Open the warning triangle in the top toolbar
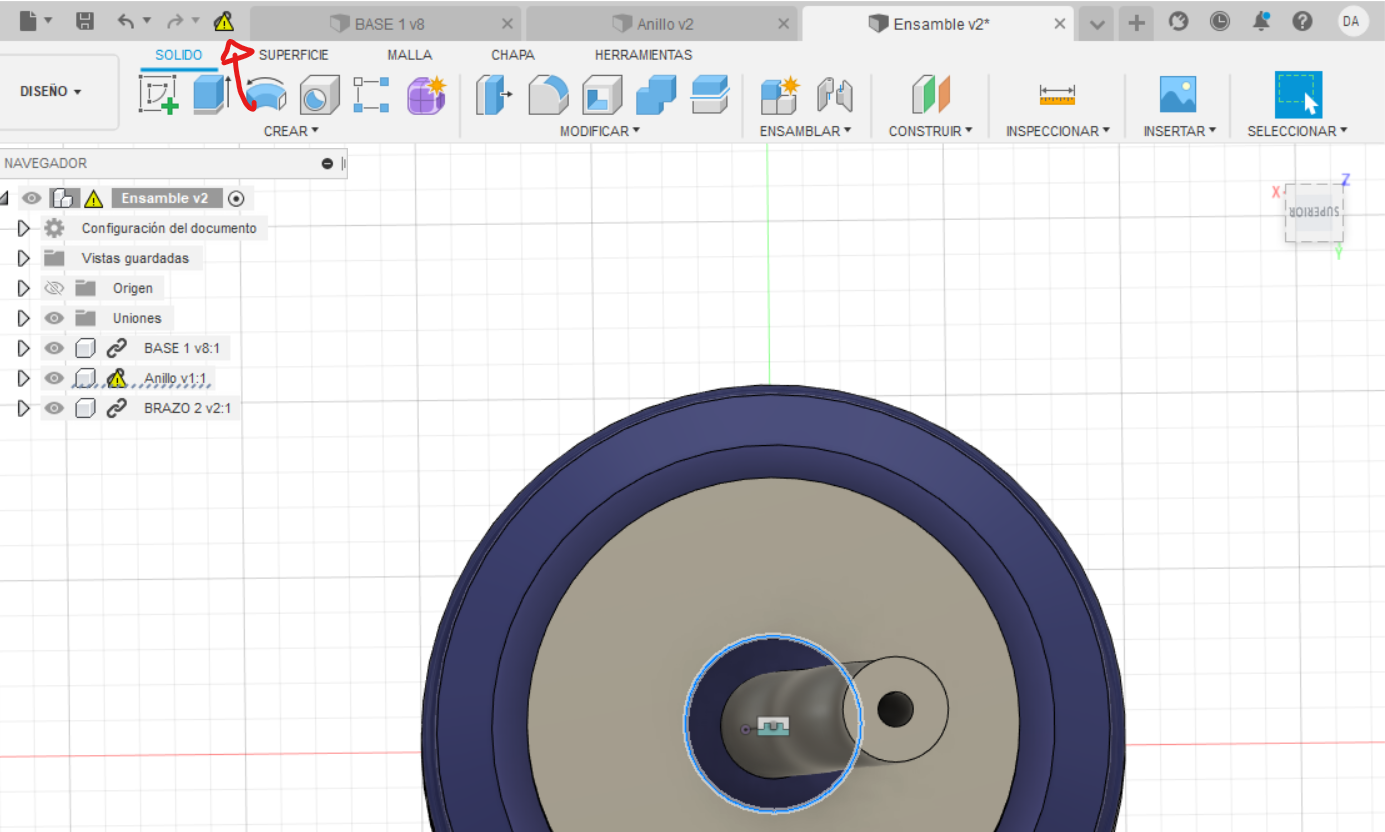This screenshot has width=1385, height=832. tap(224, 21)
